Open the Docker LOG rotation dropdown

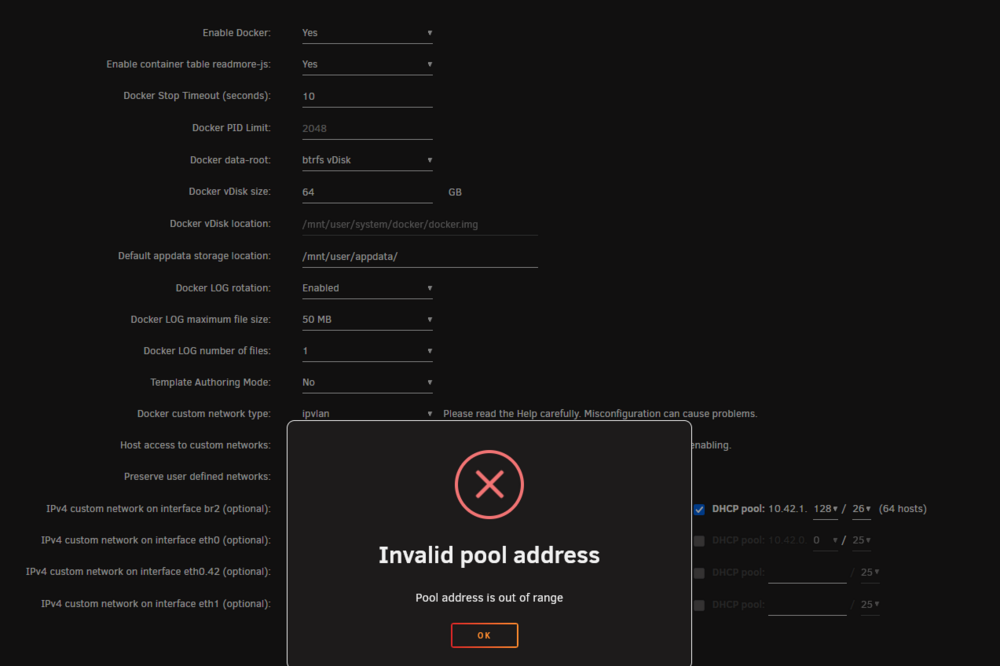(x=367, y=288)
